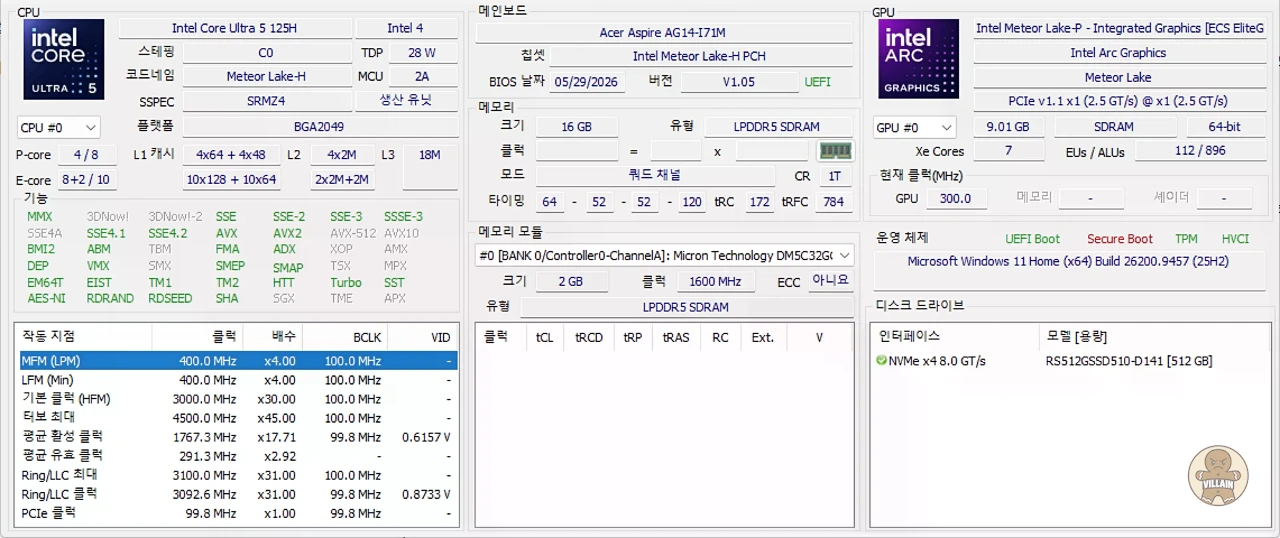Select the NVMe x4 8.0 GT/s drive row

pos(1071,361)
